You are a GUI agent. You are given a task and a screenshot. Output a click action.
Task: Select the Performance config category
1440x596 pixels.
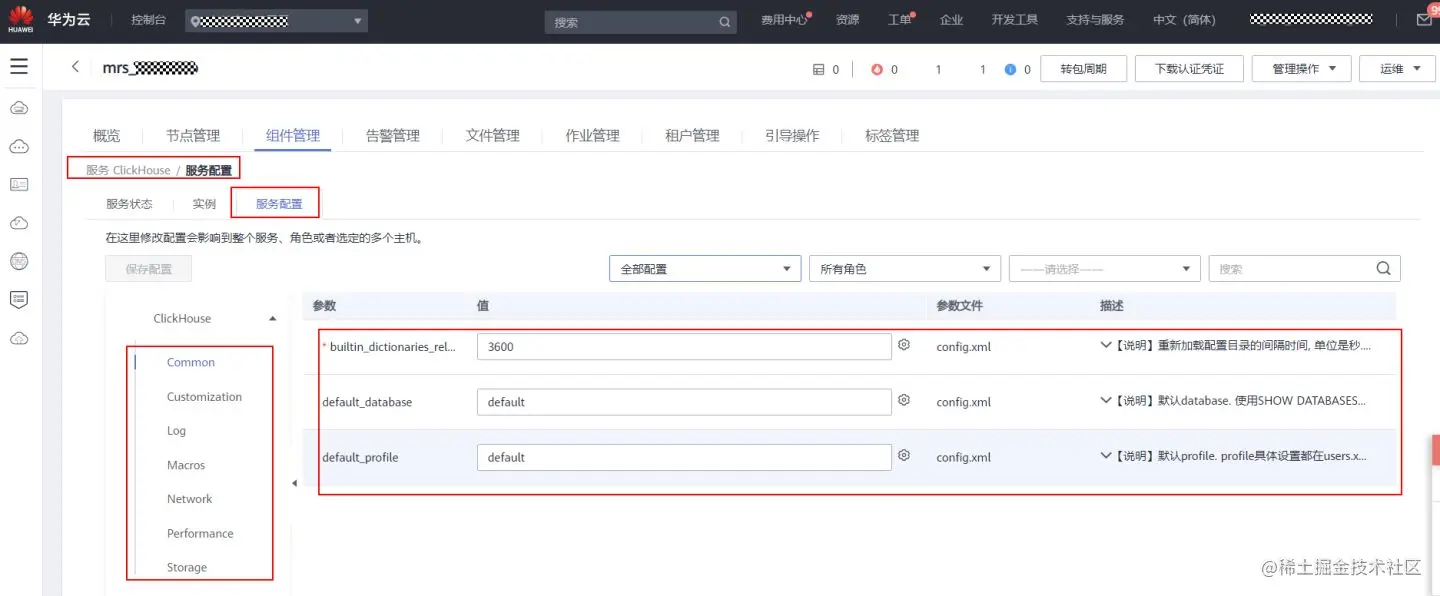tap(200, 533)
